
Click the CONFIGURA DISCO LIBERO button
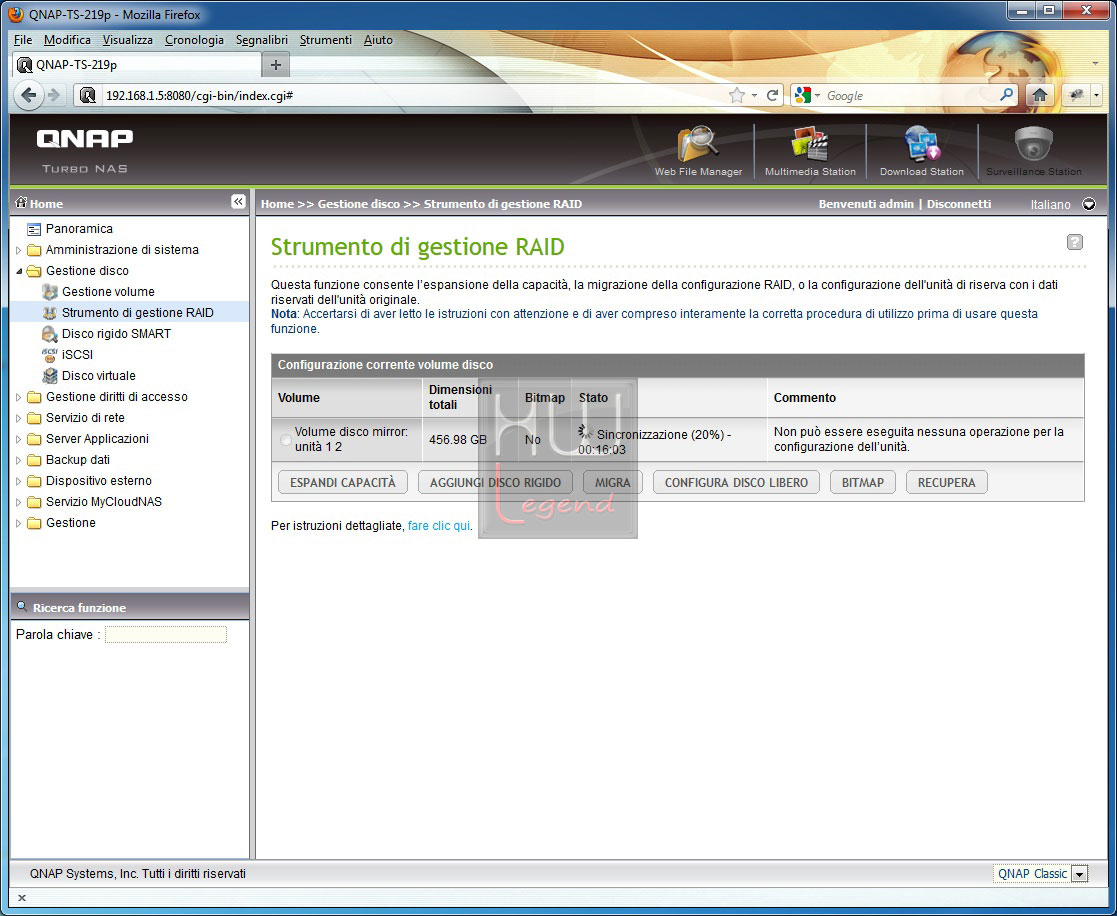tap(736, 482)
